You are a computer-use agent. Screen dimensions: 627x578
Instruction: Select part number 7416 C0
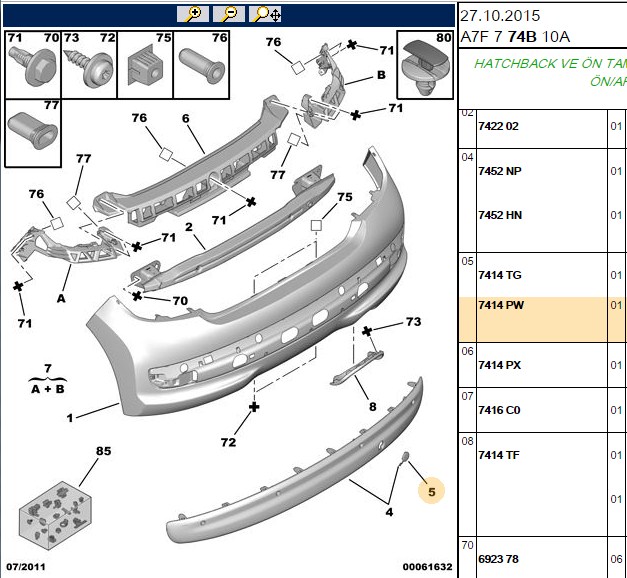point(499,410)
